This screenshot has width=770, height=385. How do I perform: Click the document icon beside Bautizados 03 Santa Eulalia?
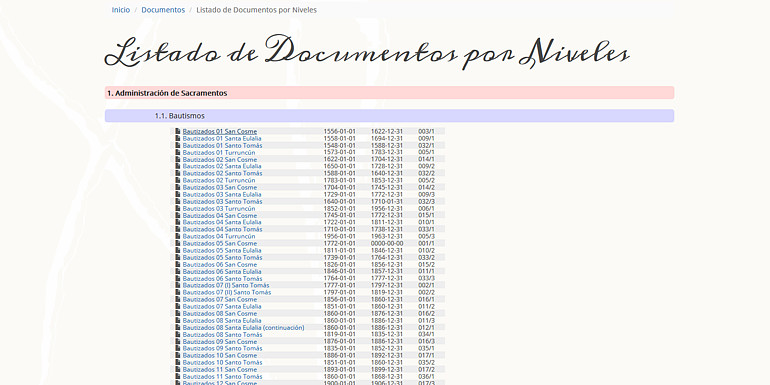pyautogui.click(x=178, y=194)
